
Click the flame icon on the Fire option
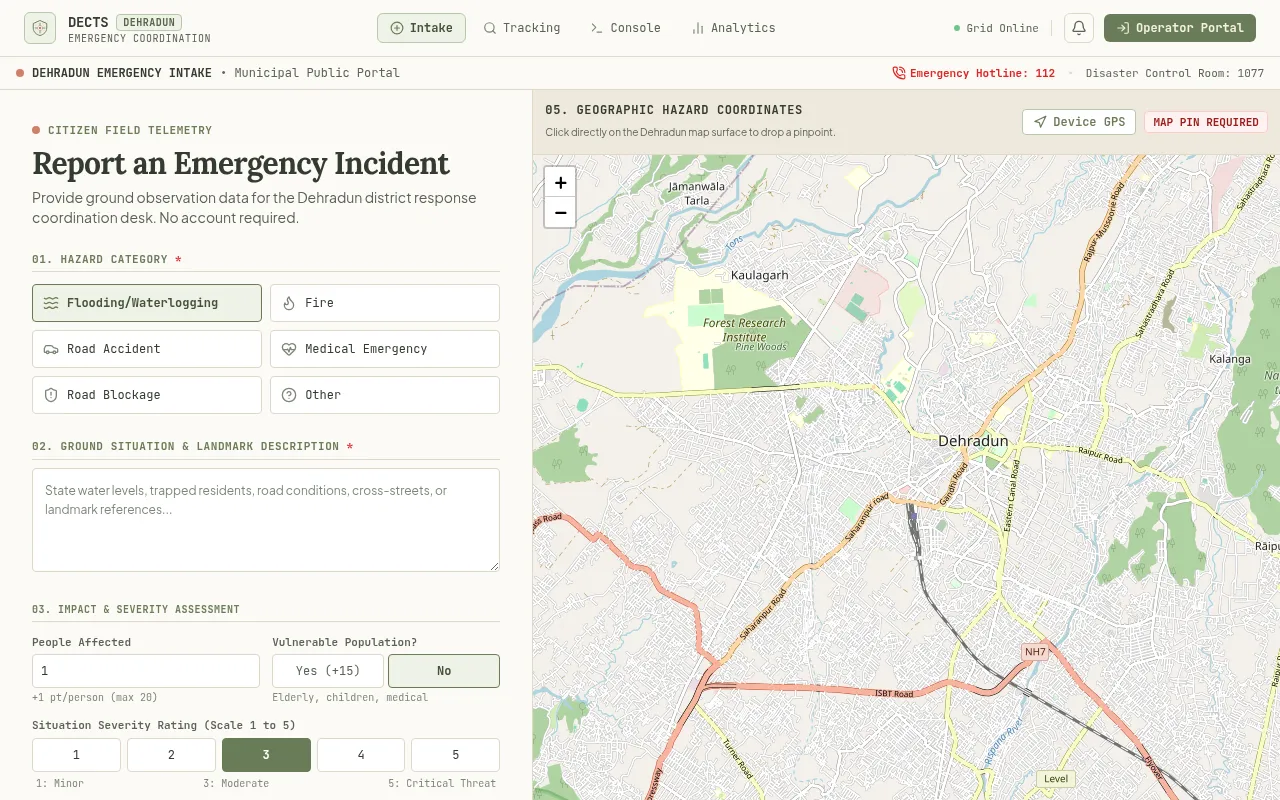pos(289,303)
